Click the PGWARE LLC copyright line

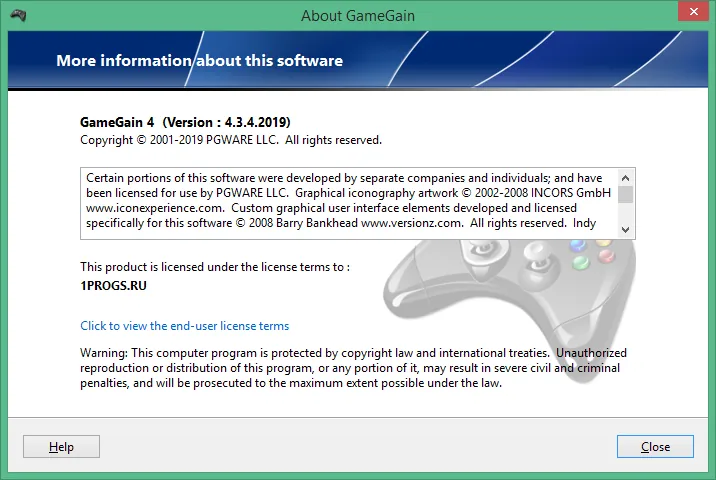coord(231,140)
